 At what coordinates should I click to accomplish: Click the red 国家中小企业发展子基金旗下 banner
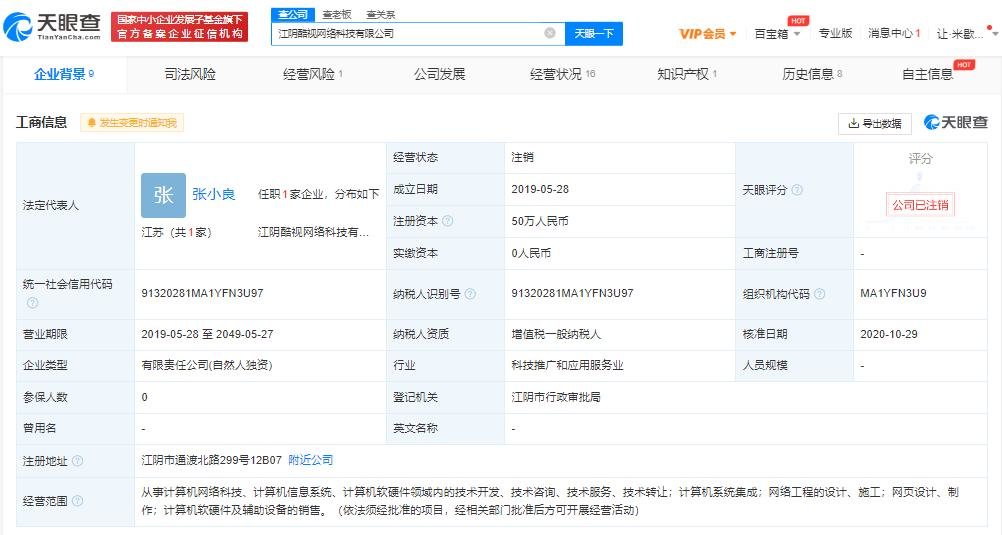180,27
